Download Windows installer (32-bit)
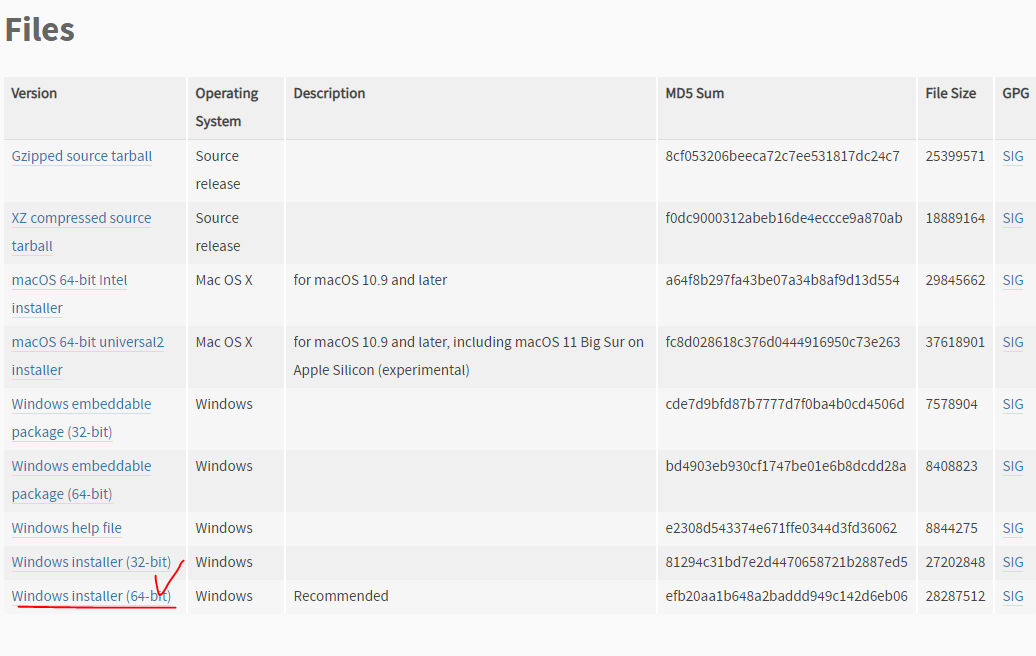Viewport: 1036px width, 656px height. (91, 562)
